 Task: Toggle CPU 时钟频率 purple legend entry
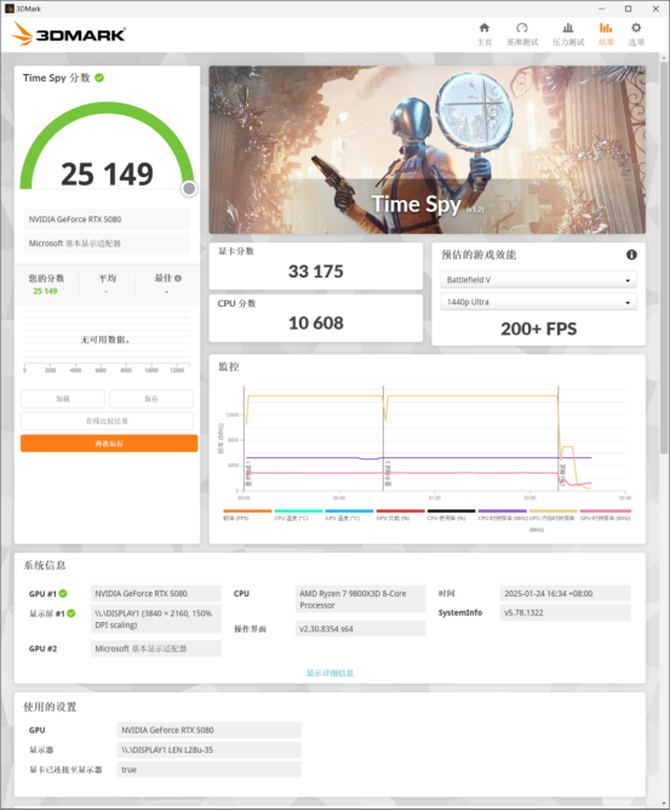point(502,515)
